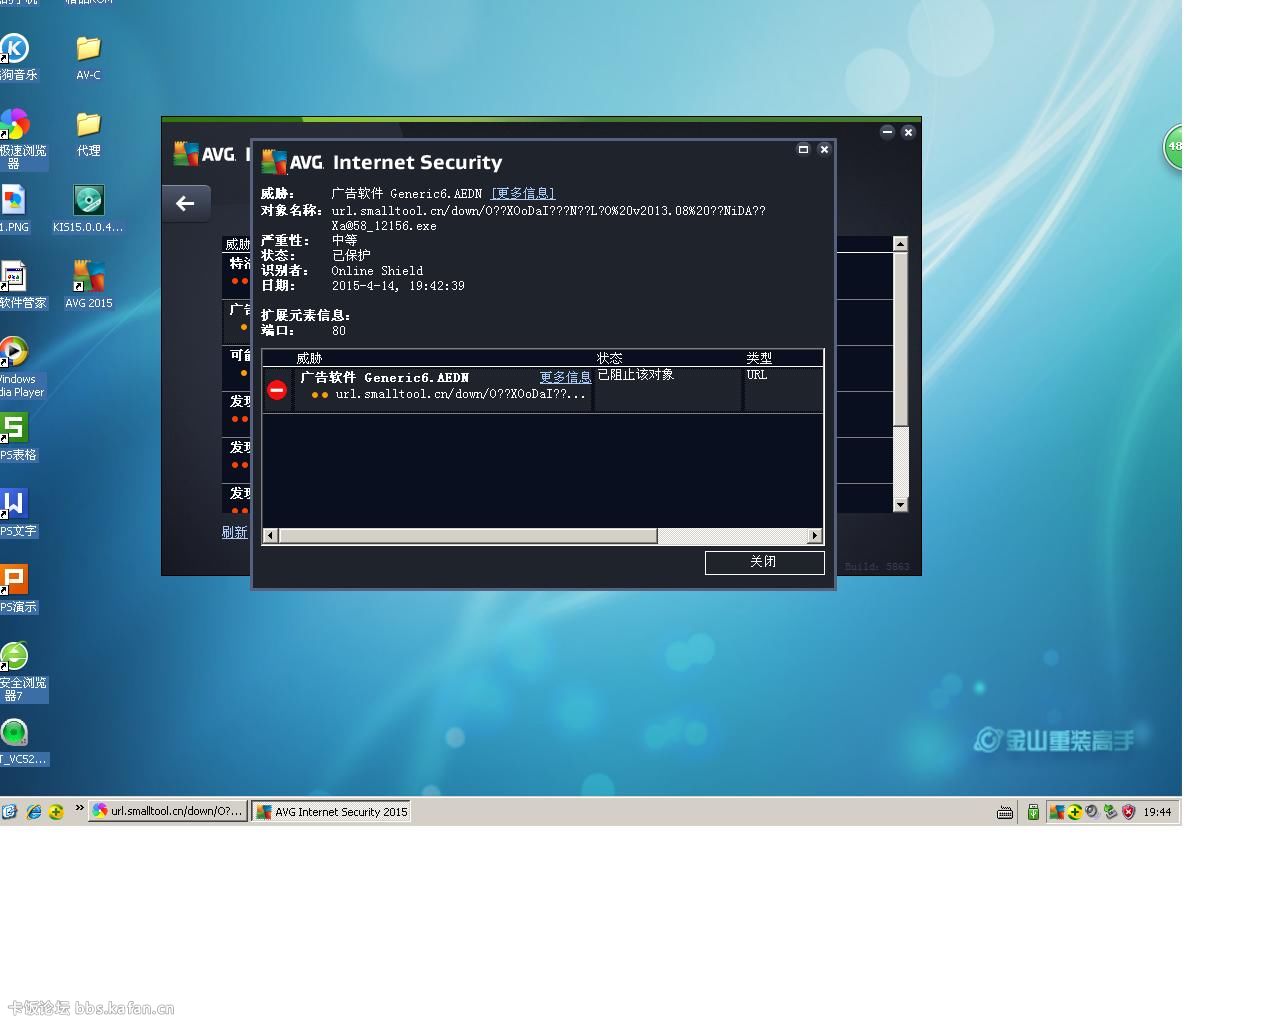This screenshot has width=1280, height=1024.
Task: Click the horizontal scrollbar left arrow
Action: [270, 536]
